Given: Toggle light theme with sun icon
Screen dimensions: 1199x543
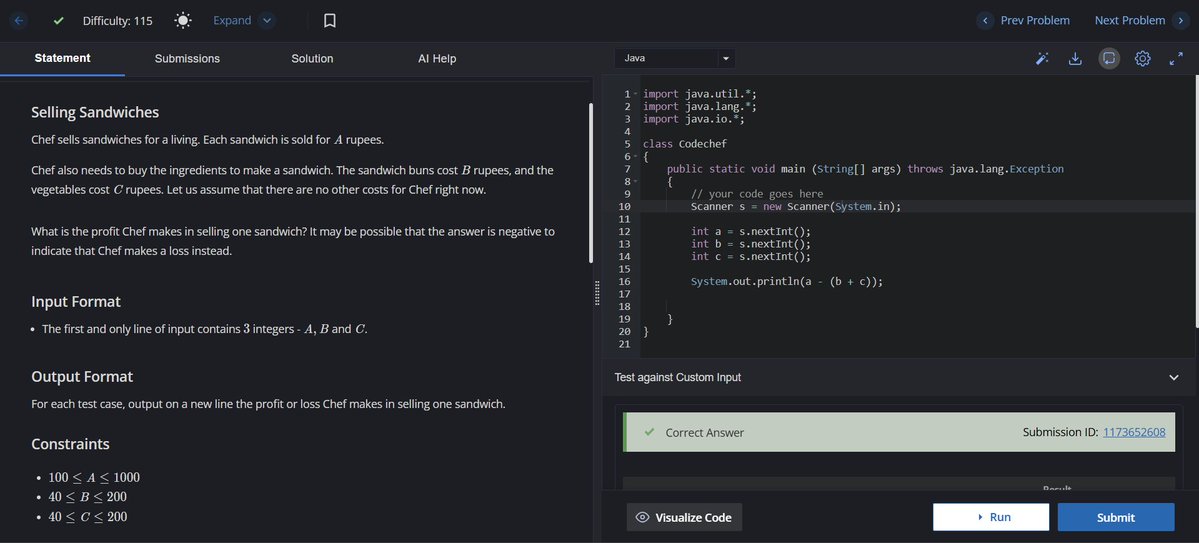Looking at the screenshot, I should 183,21.
